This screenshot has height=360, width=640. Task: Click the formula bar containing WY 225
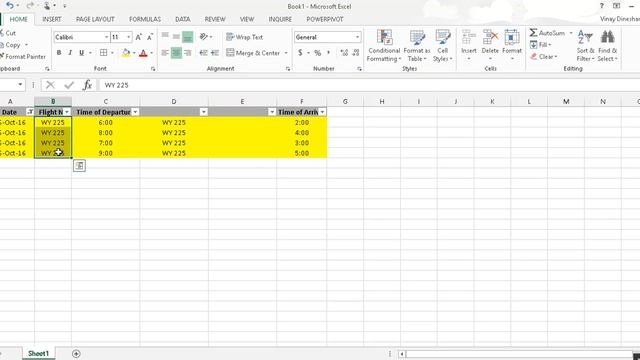coord(369,85)
